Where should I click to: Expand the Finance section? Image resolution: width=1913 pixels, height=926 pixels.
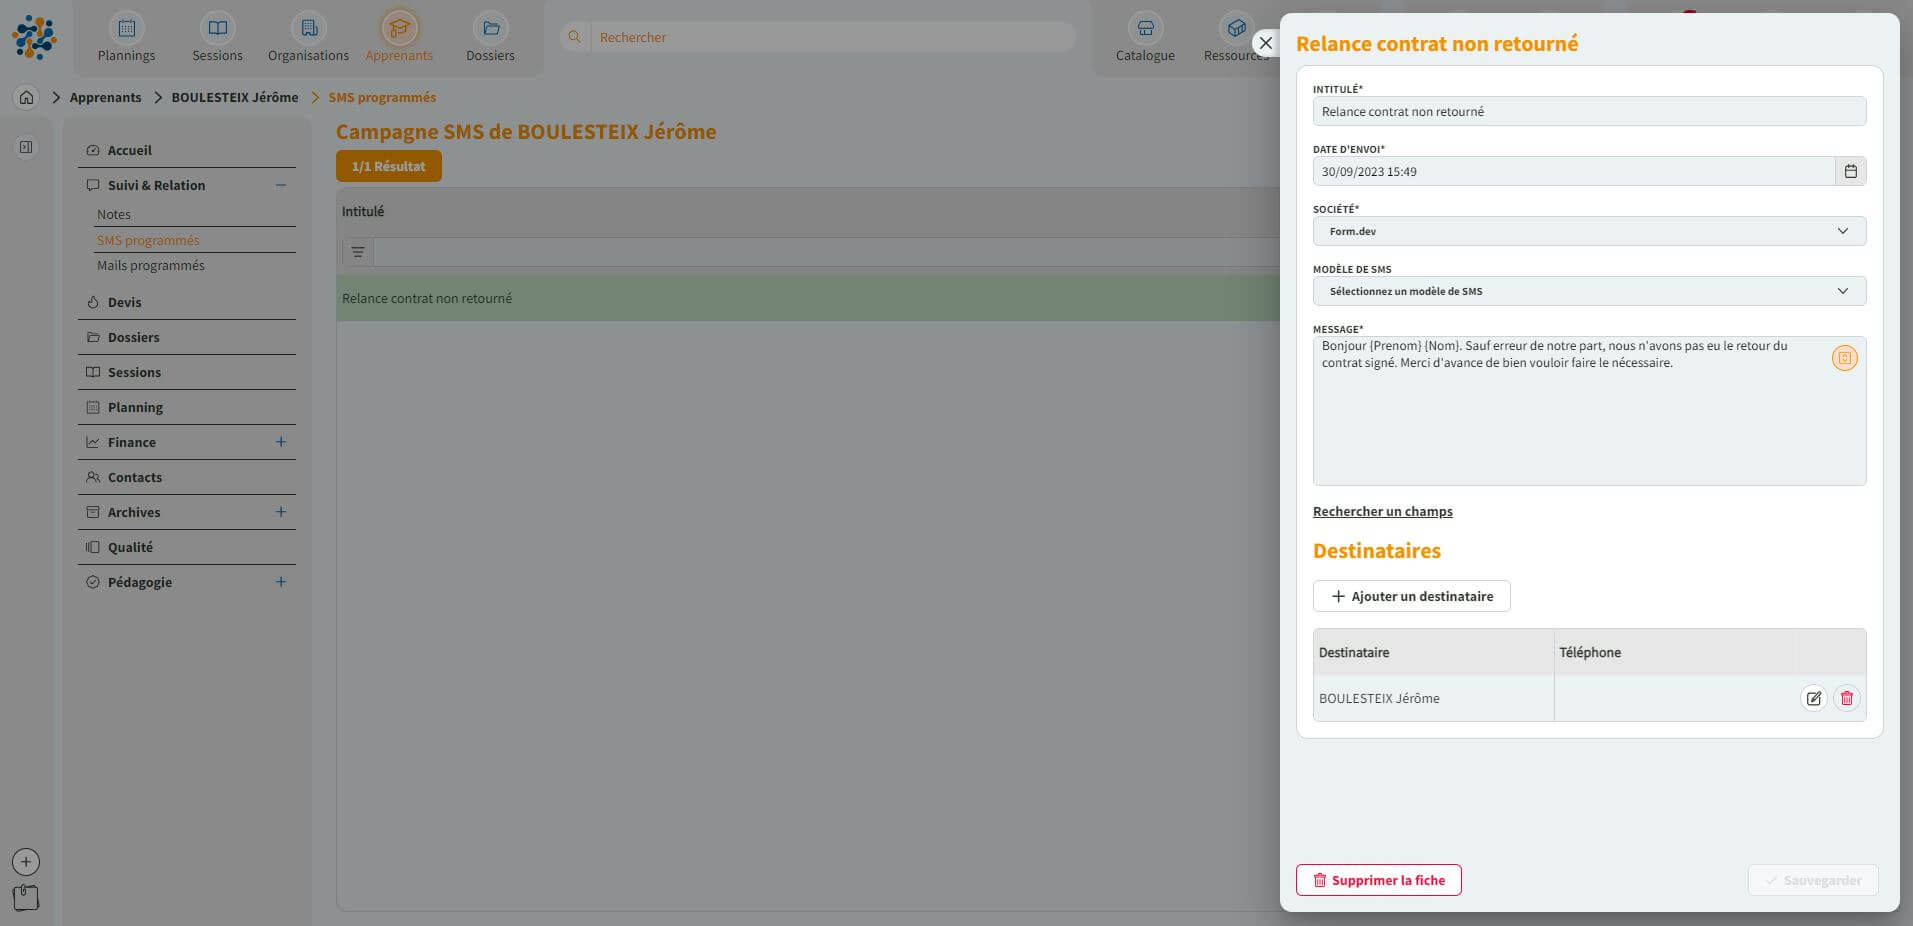[281, 442]
